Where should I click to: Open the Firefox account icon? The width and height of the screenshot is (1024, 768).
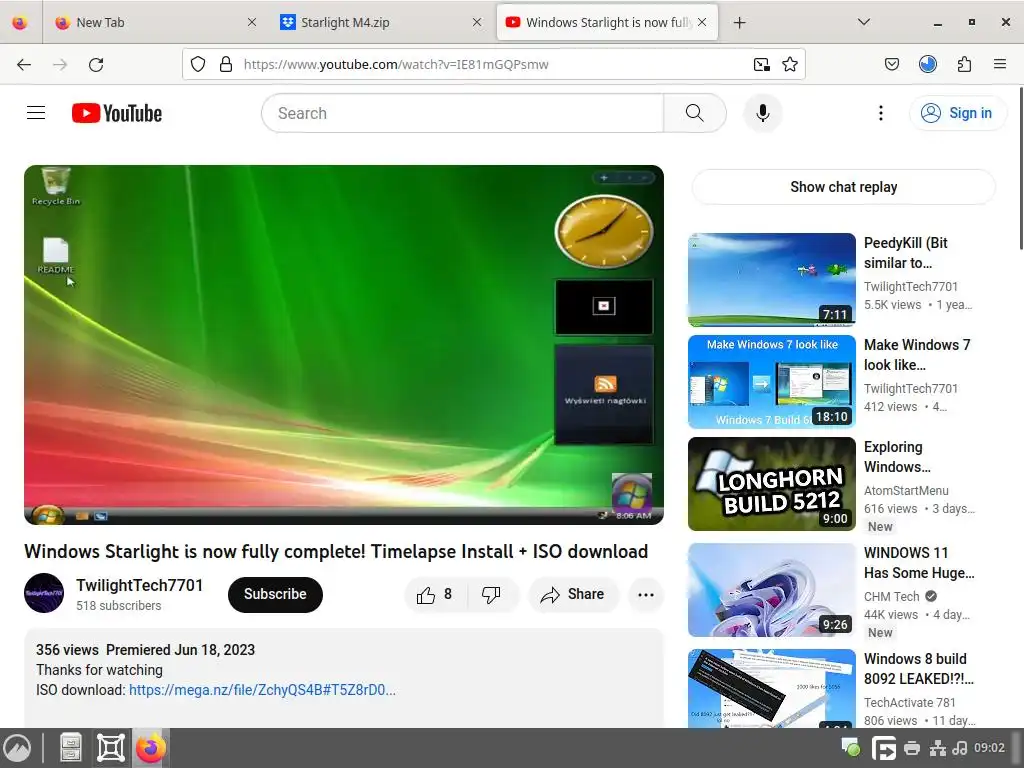(x=928, y=64)
